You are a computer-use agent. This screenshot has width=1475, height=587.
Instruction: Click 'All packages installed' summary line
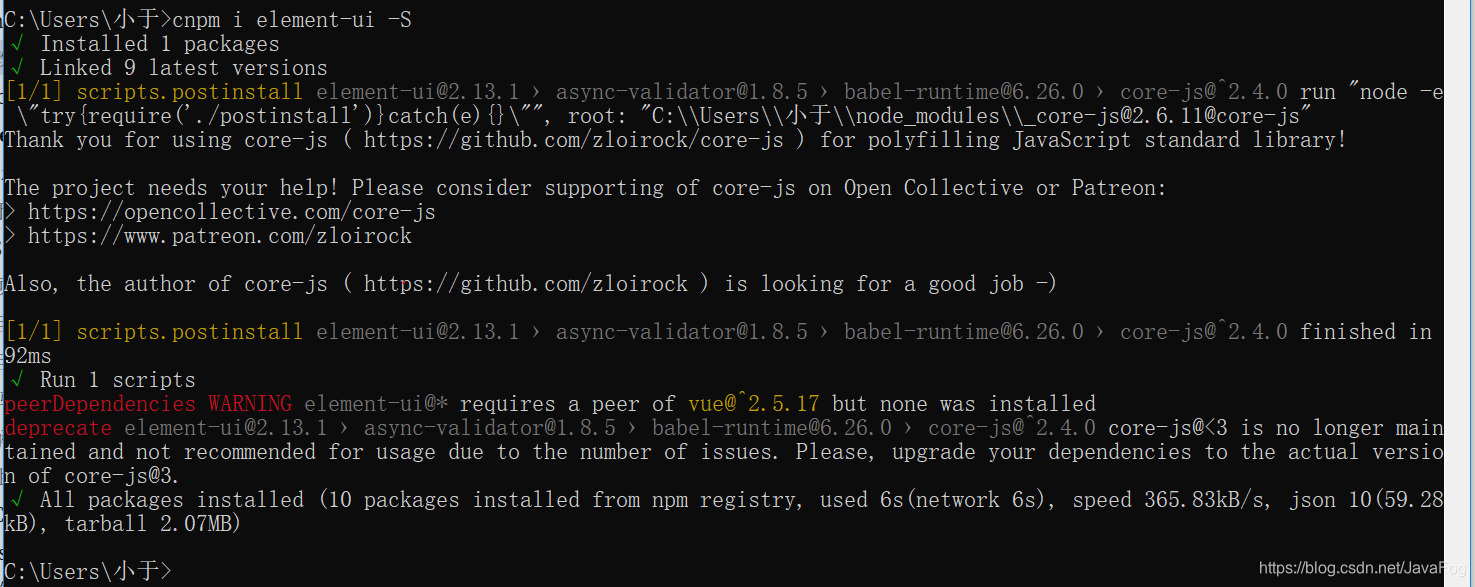pos(723,511)
